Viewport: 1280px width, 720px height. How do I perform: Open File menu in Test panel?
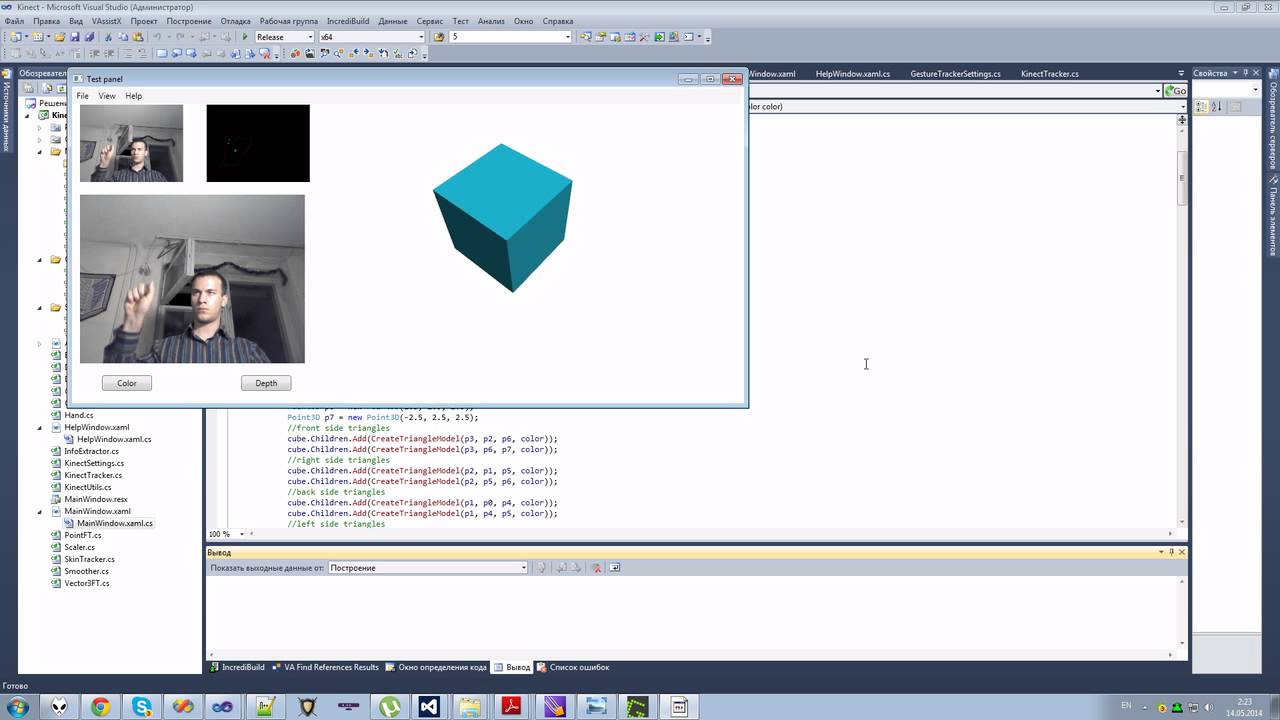coord(82,96)
